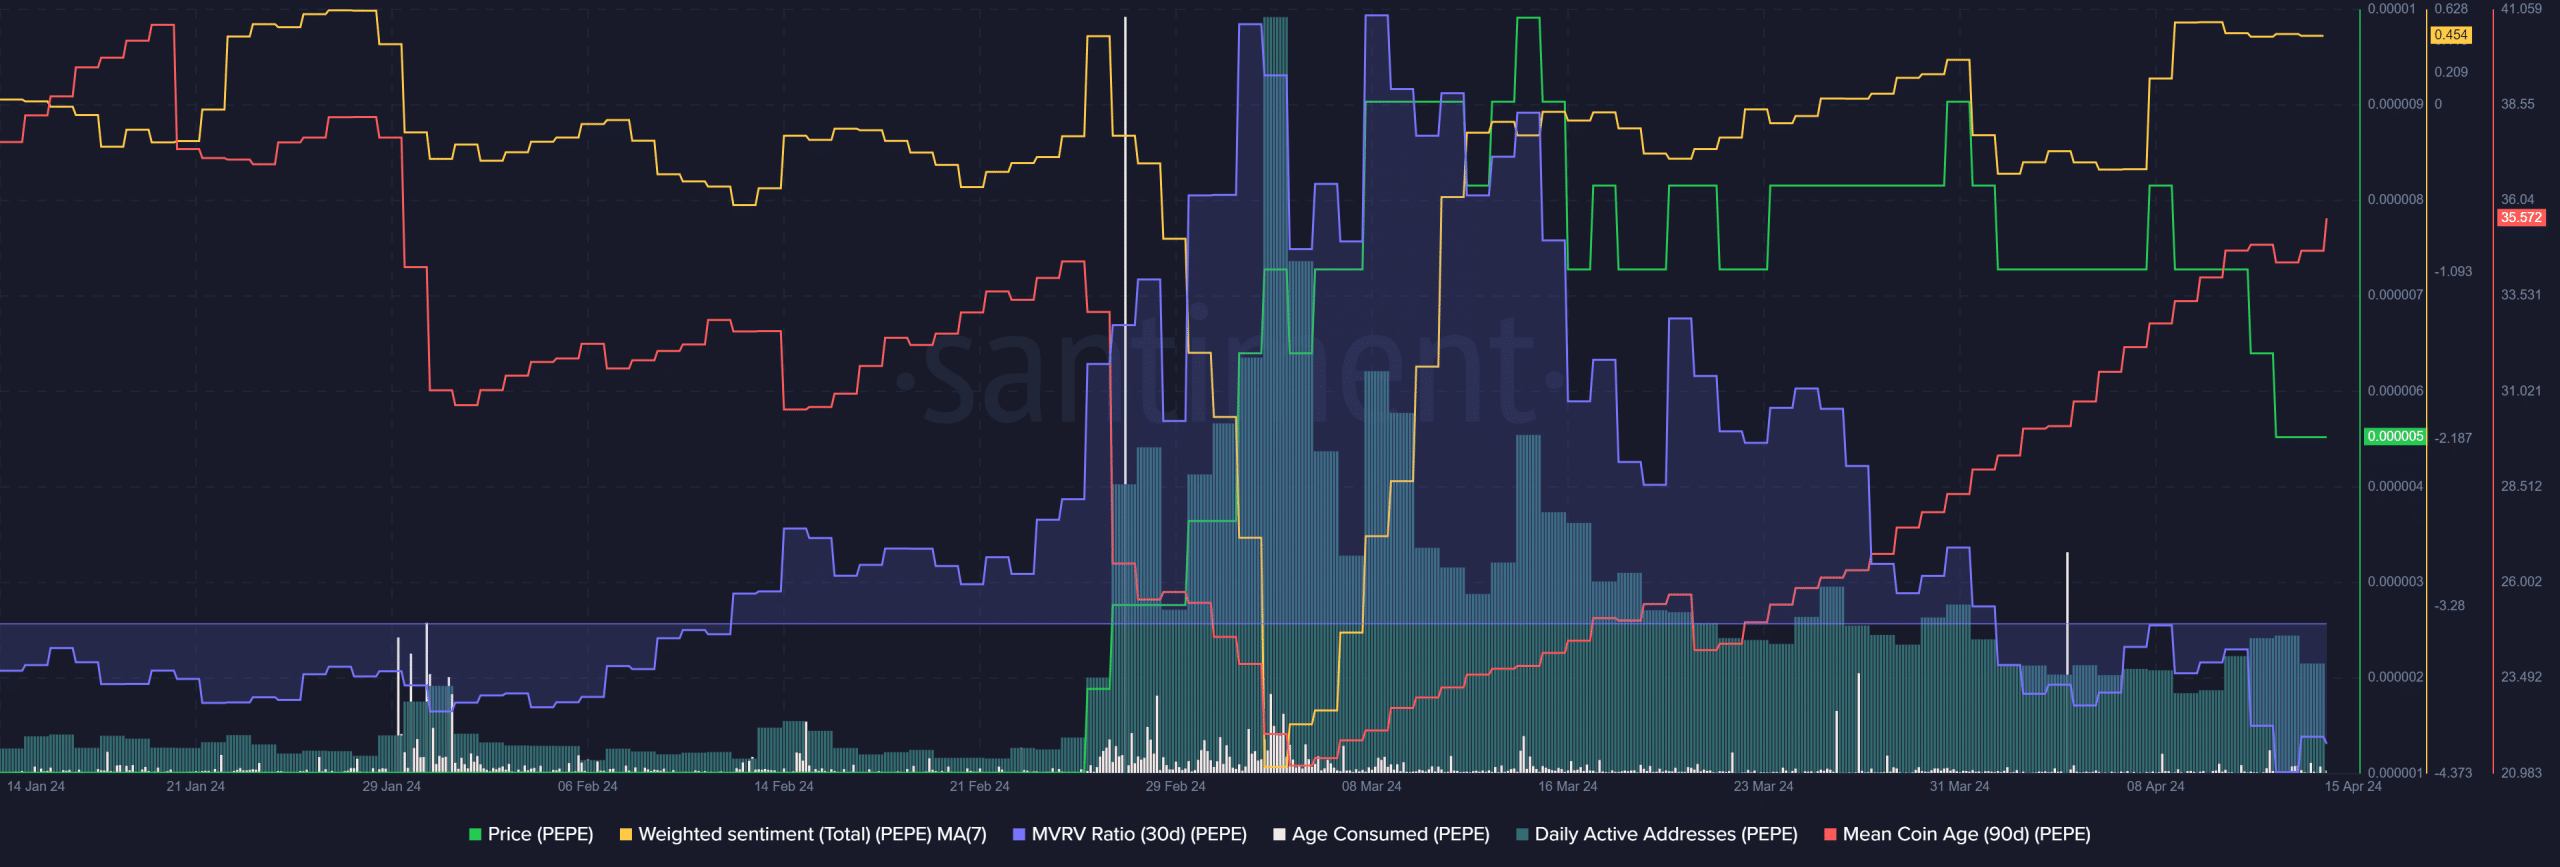The height and width of the screenshot is (867, 2560).
Task: Click the 31.021 coin age axis label
Action: click(x=2521, y=391)
